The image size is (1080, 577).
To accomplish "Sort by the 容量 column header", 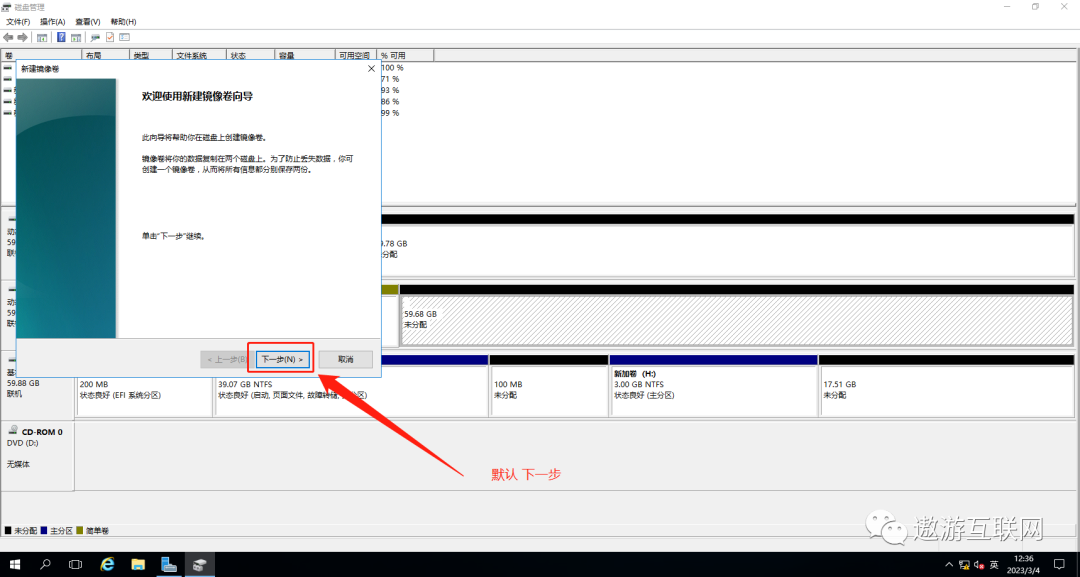I will pos(305,55).
